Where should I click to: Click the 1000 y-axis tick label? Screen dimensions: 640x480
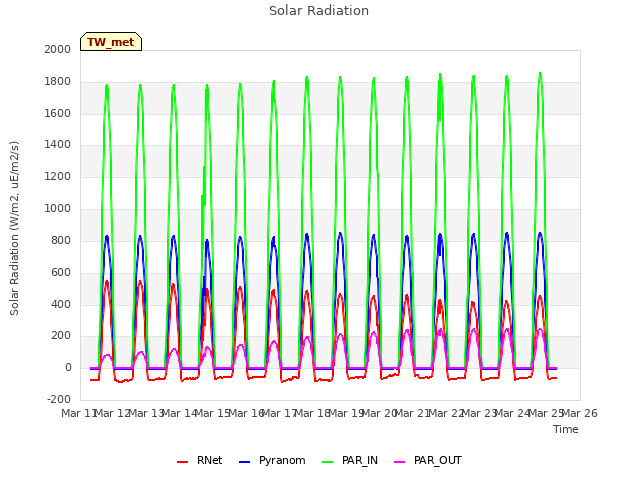pyautogui.click(x=58, y=209)
